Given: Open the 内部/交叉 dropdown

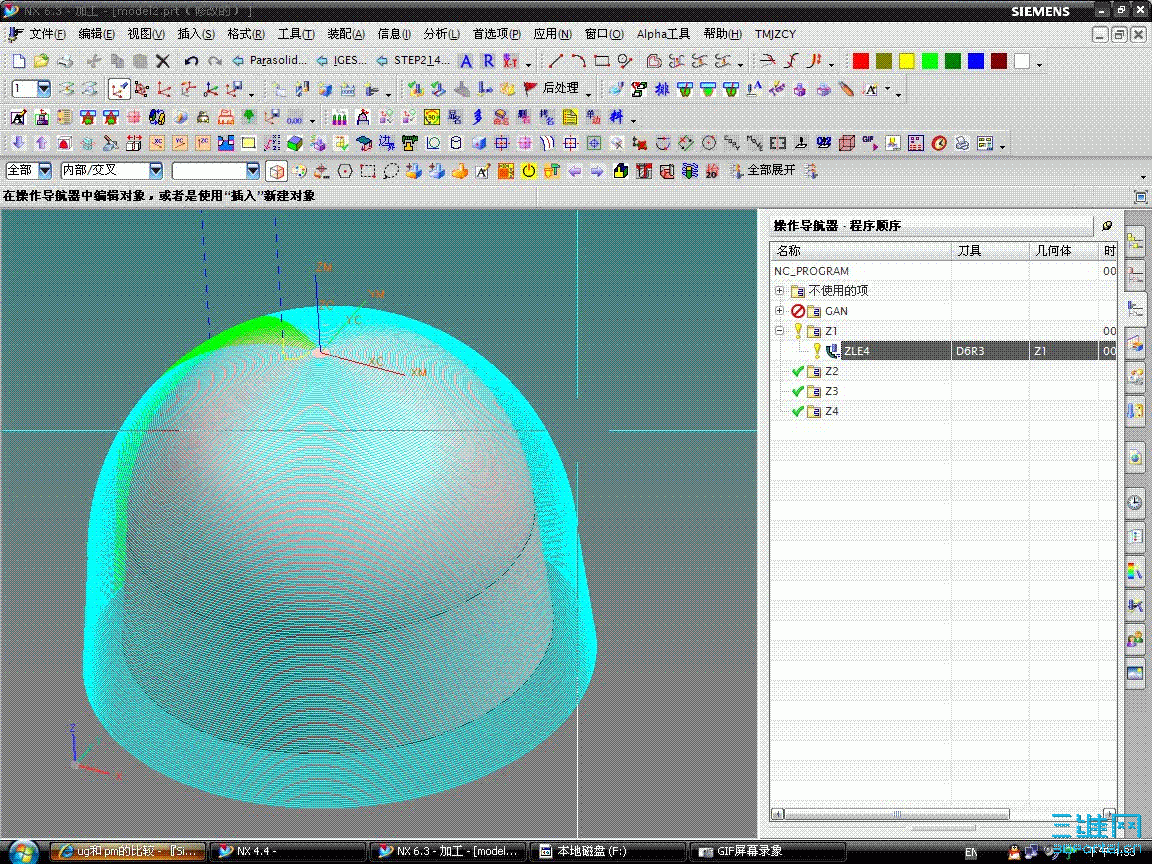Looking at the screenshot, I should [x=155, y=171].
